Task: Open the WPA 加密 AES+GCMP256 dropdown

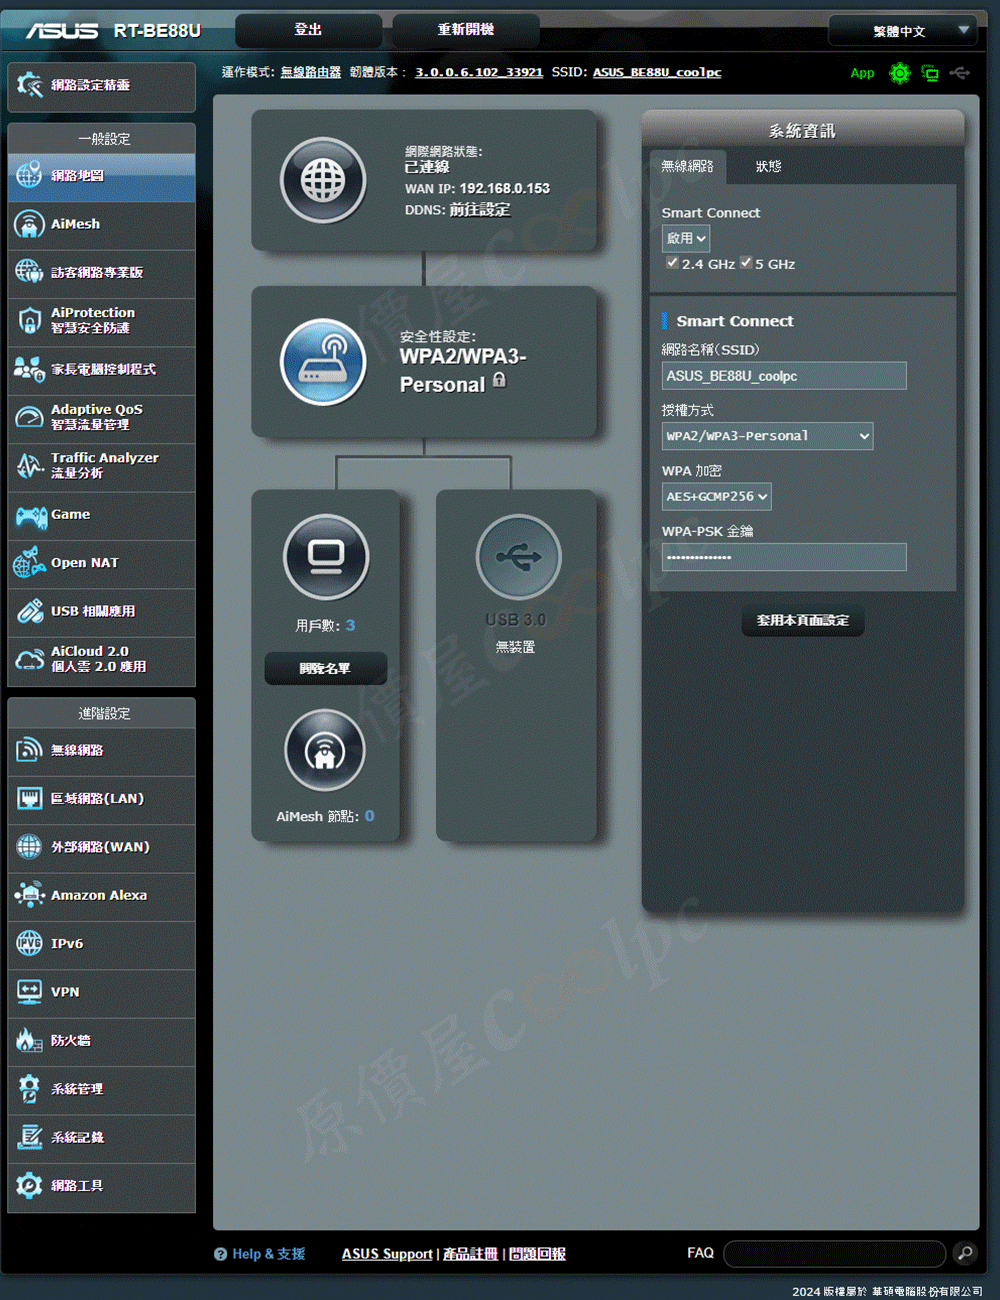Action: pyautogui.click(x=716, y=496)
